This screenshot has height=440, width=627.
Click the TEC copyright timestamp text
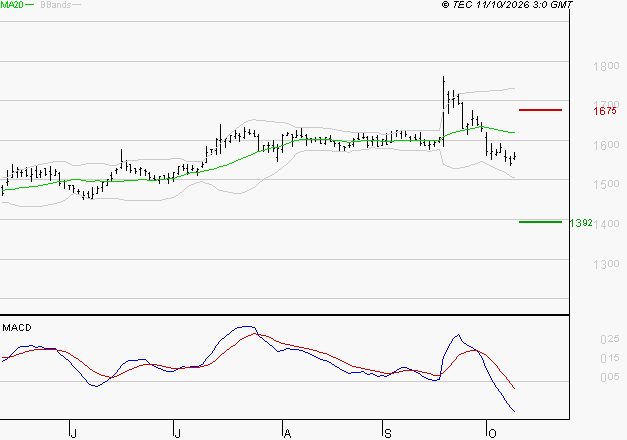[507, 5]
